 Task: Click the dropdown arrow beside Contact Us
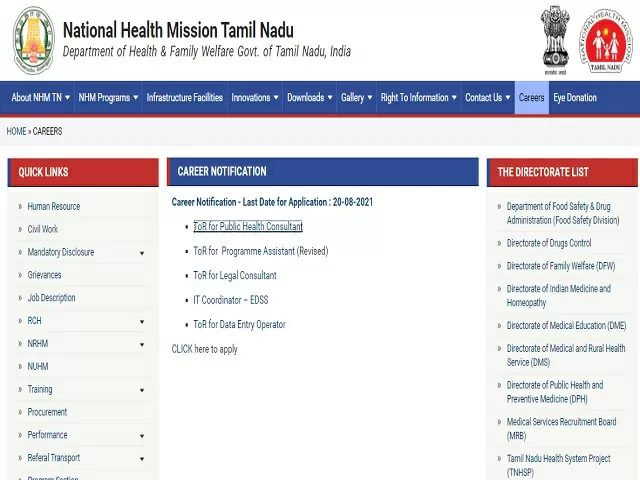coord(508,98)
